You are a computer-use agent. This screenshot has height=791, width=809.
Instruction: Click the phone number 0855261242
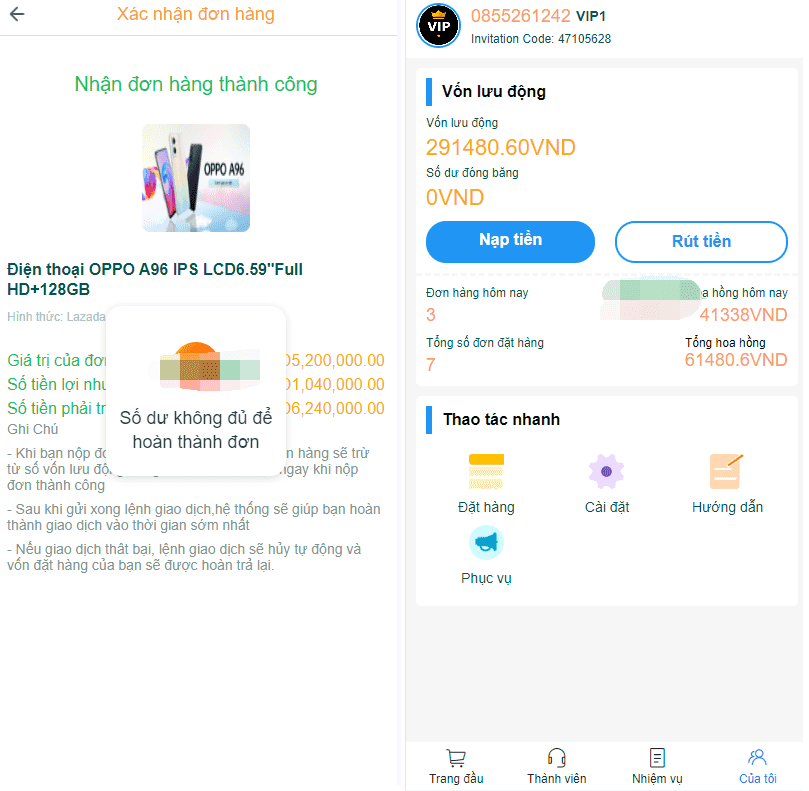pyautogui.click(x=521, y=15)
